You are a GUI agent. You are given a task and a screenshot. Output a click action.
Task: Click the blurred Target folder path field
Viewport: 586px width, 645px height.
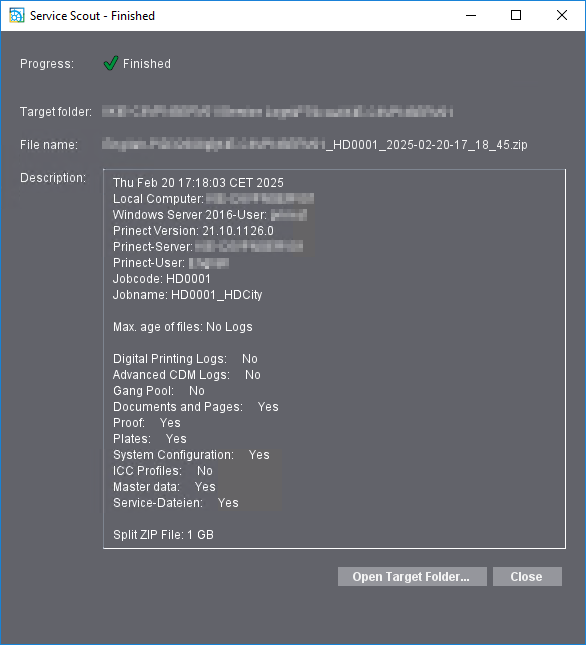[278, 111]
